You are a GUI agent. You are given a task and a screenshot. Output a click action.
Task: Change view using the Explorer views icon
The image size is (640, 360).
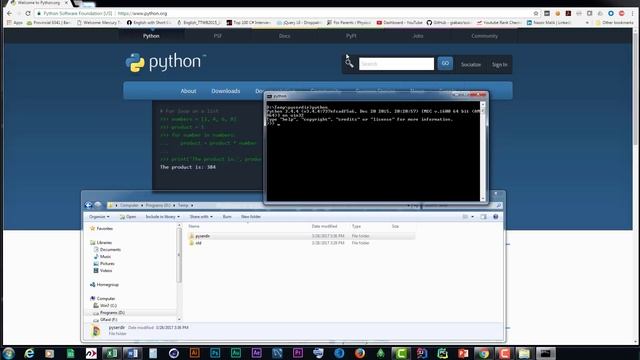point(465,217)
